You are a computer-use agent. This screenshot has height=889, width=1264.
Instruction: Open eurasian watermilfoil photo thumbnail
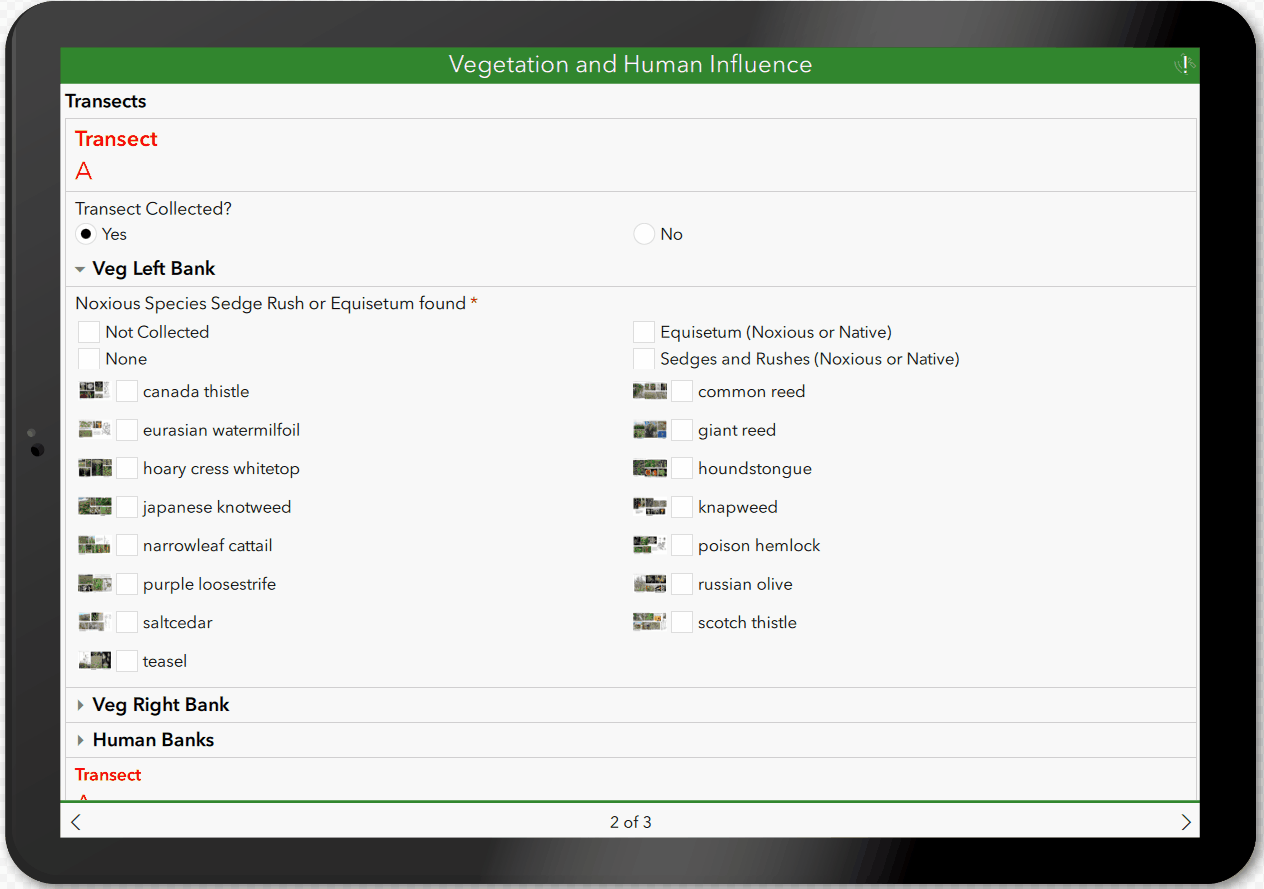point(94,430)
